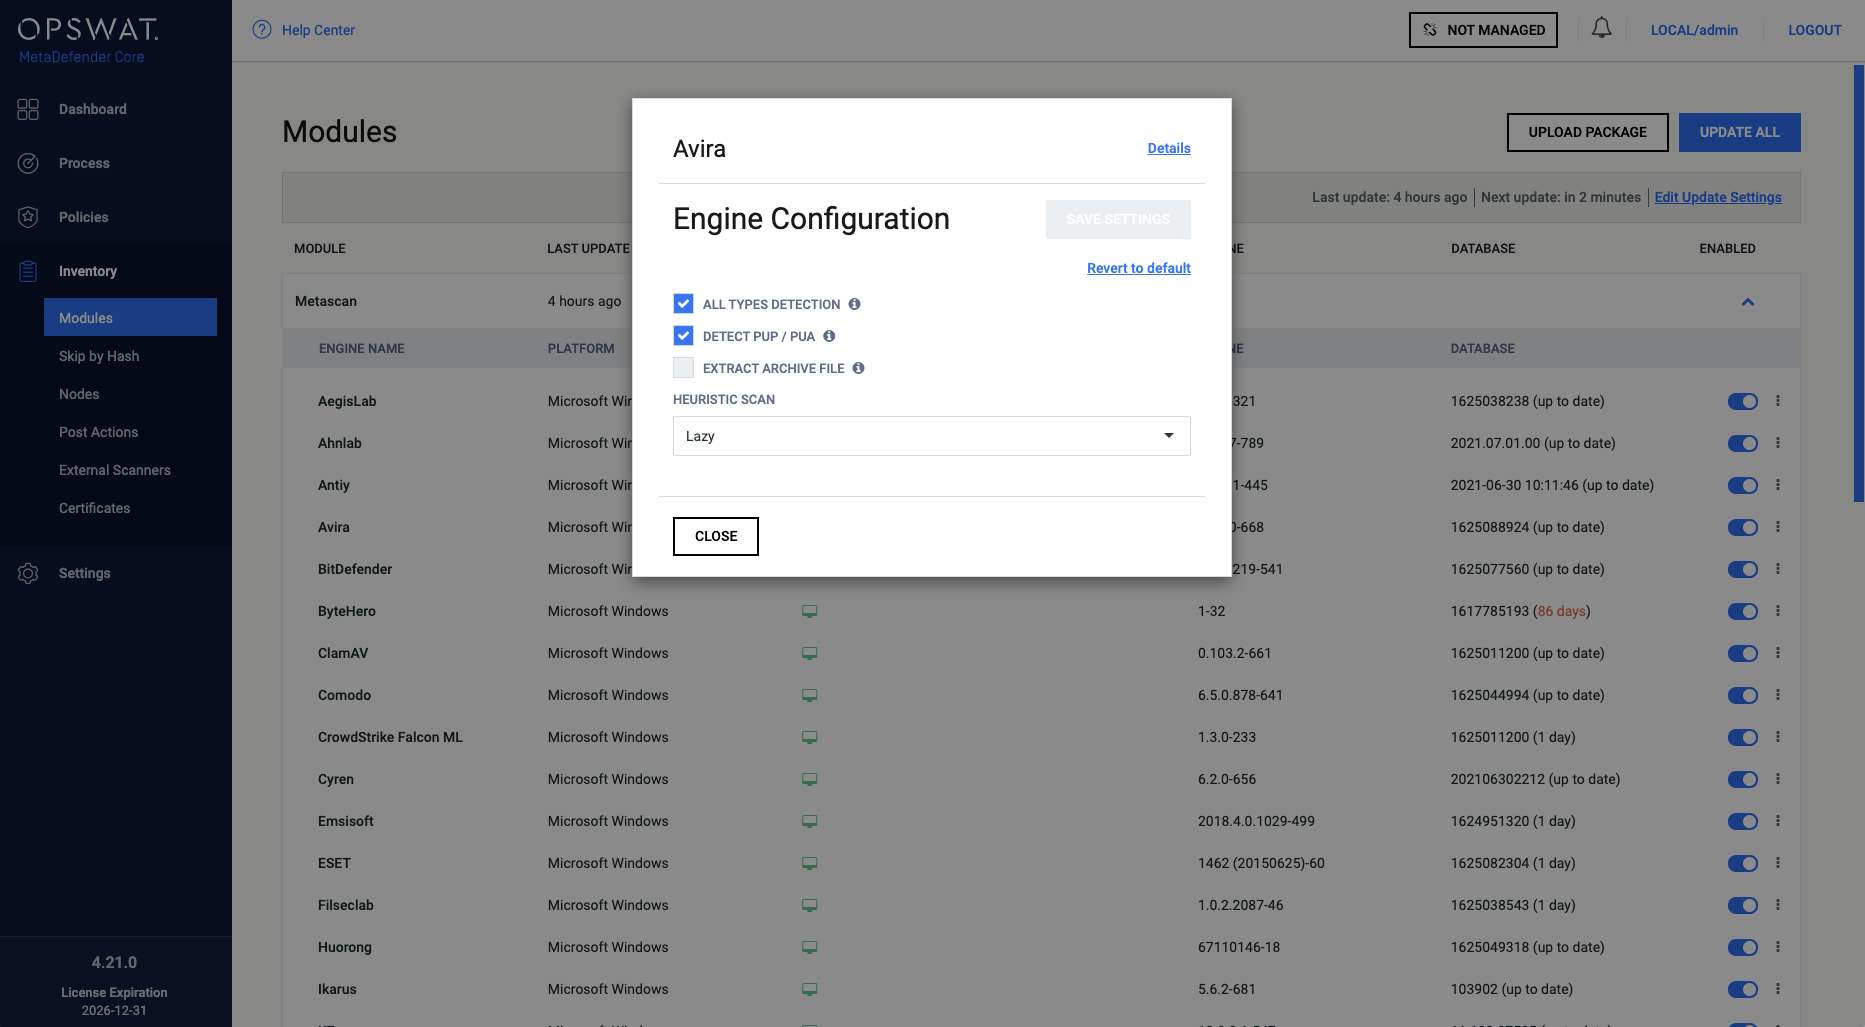
Task: Collapse the Metascan module row chevron
Action: click(x=1747, y=302)
